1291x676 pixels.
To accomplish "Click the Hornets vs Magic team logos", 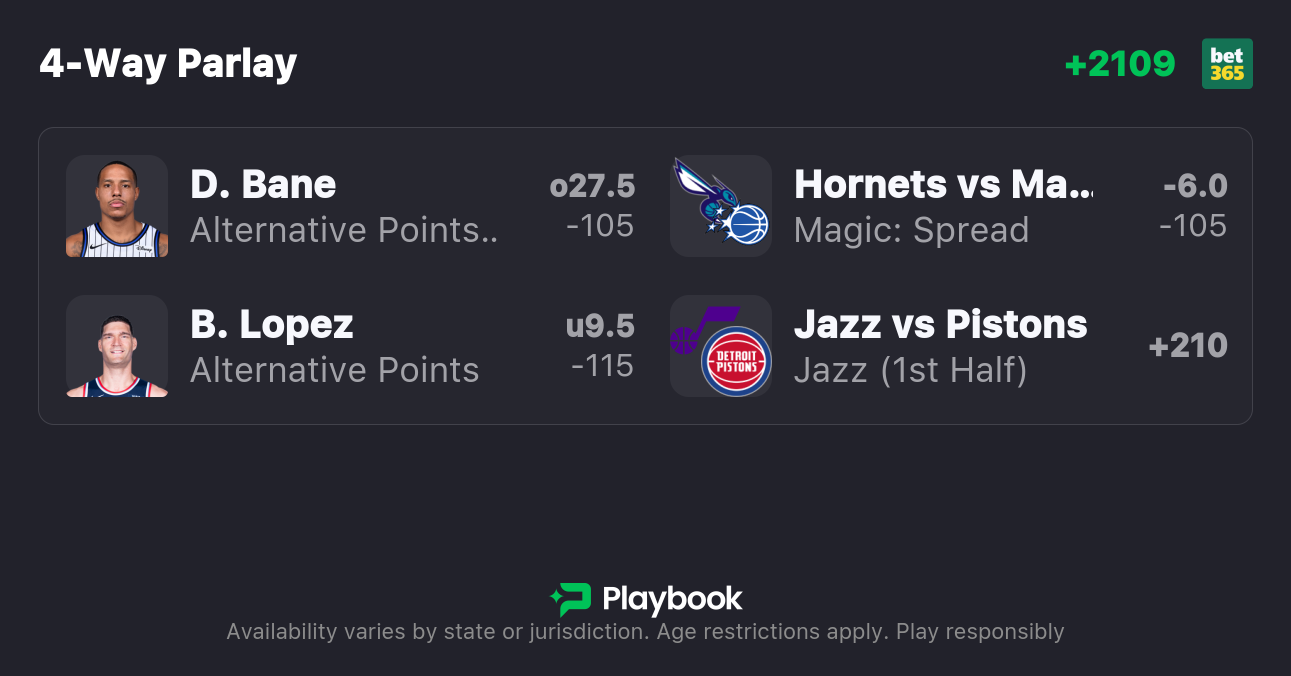I will pos(721,206).
